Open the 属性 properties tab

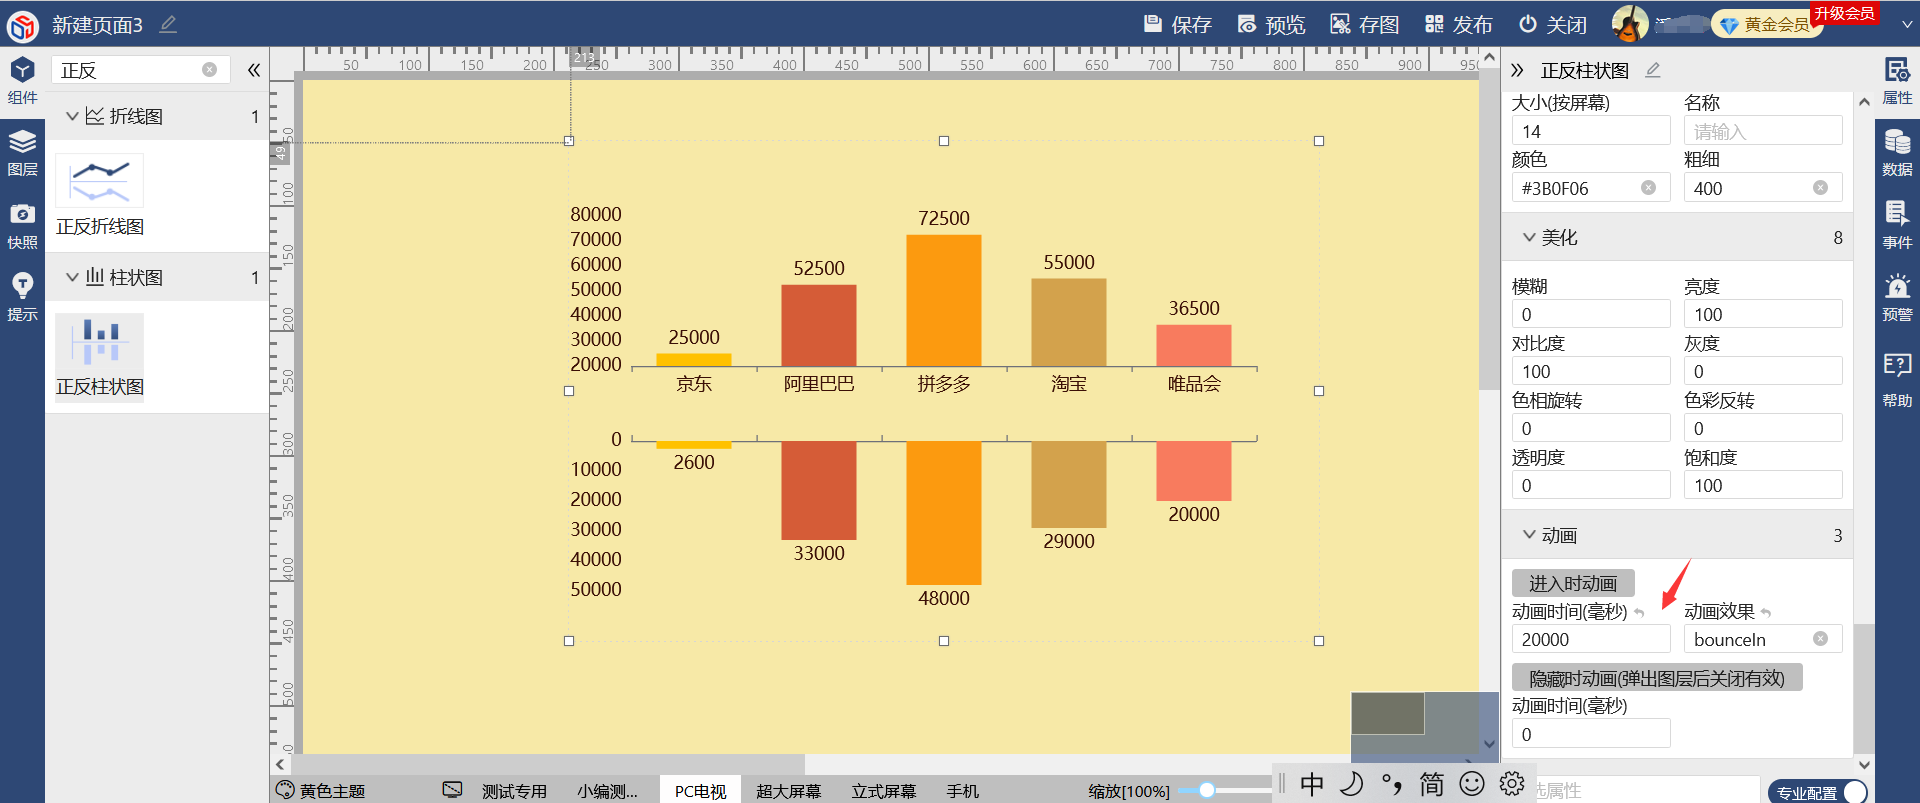tap(1897, 81)
